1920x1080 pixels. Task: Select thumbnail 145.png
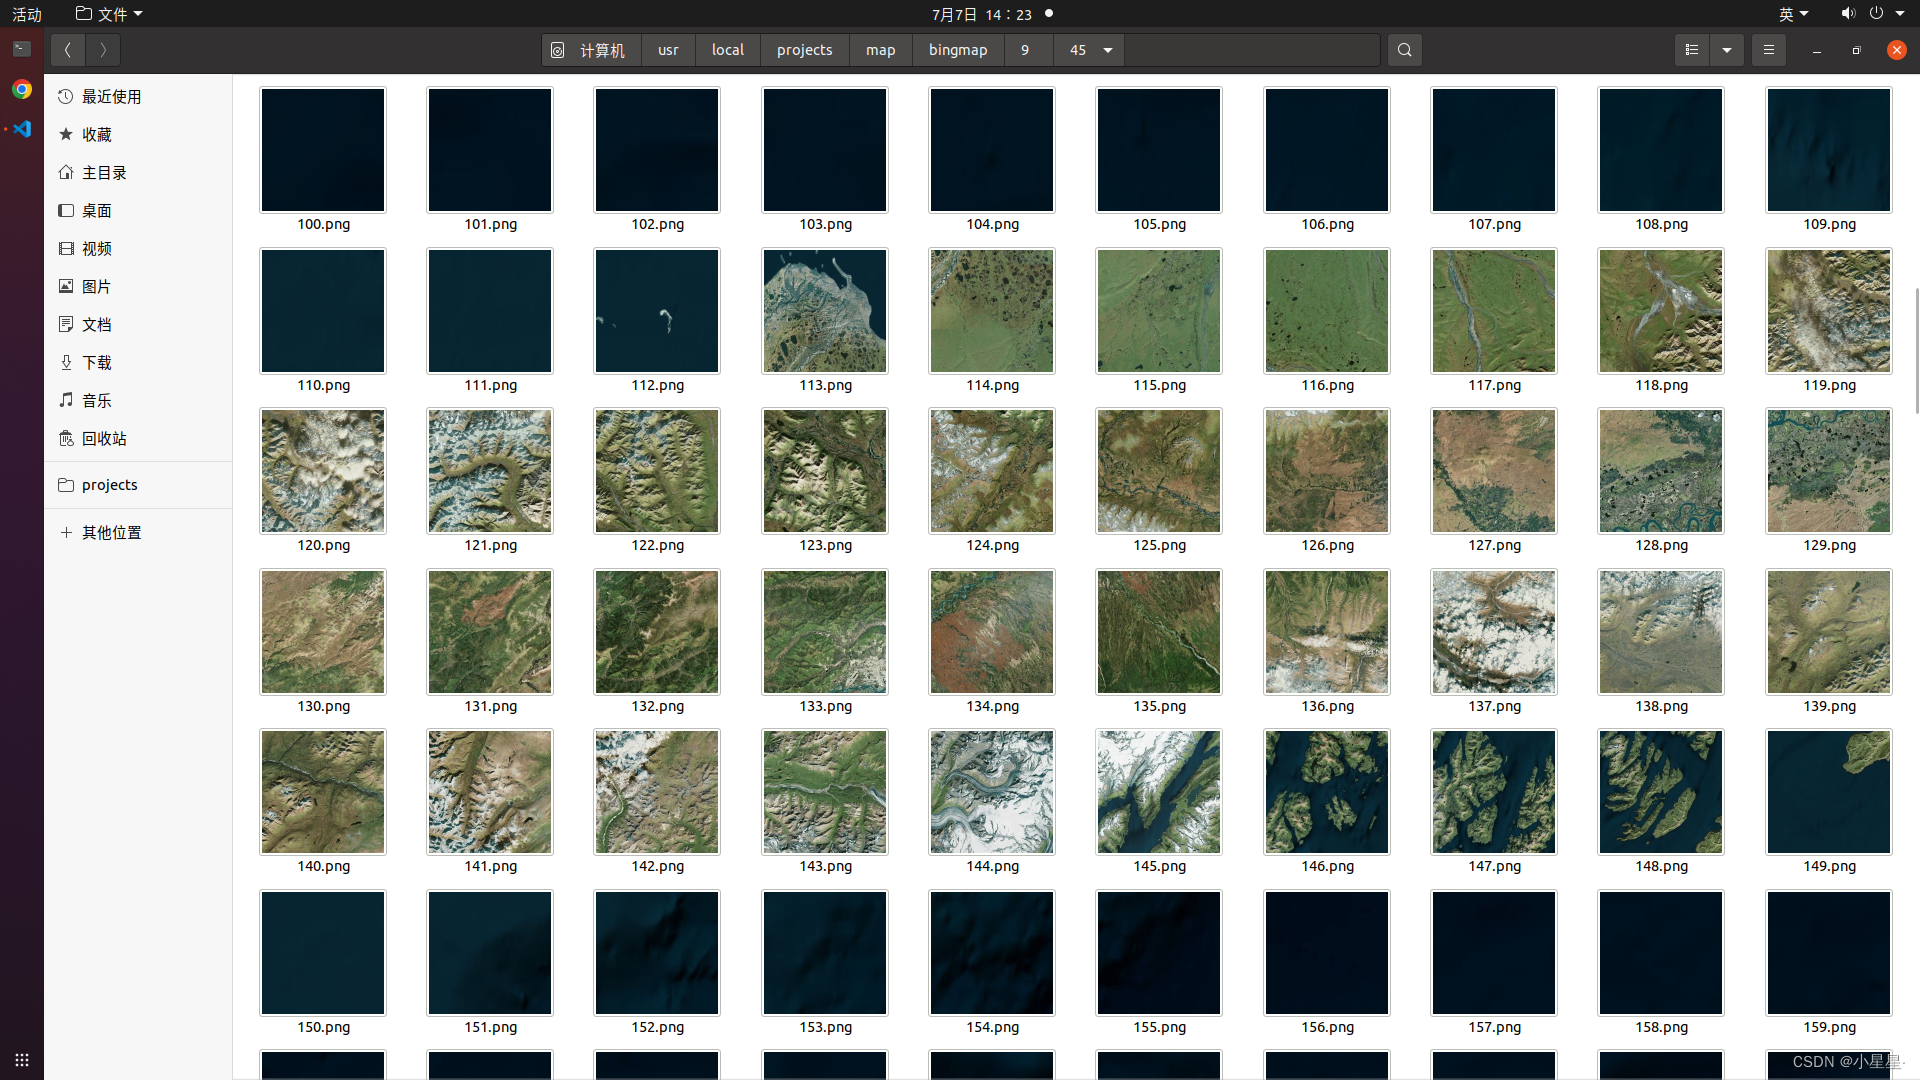coord(1159,792)
